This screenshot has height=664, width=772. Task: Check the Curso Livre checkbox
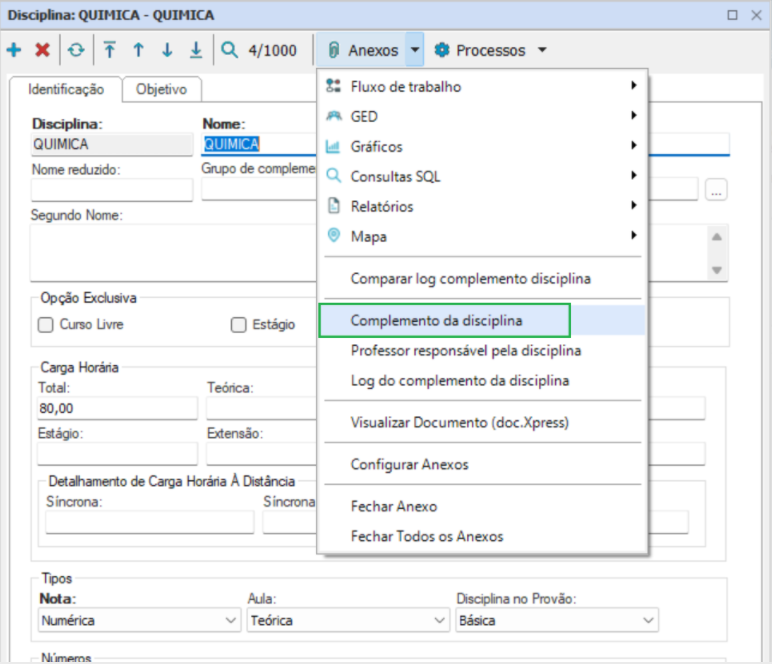[x=46, y=325]
